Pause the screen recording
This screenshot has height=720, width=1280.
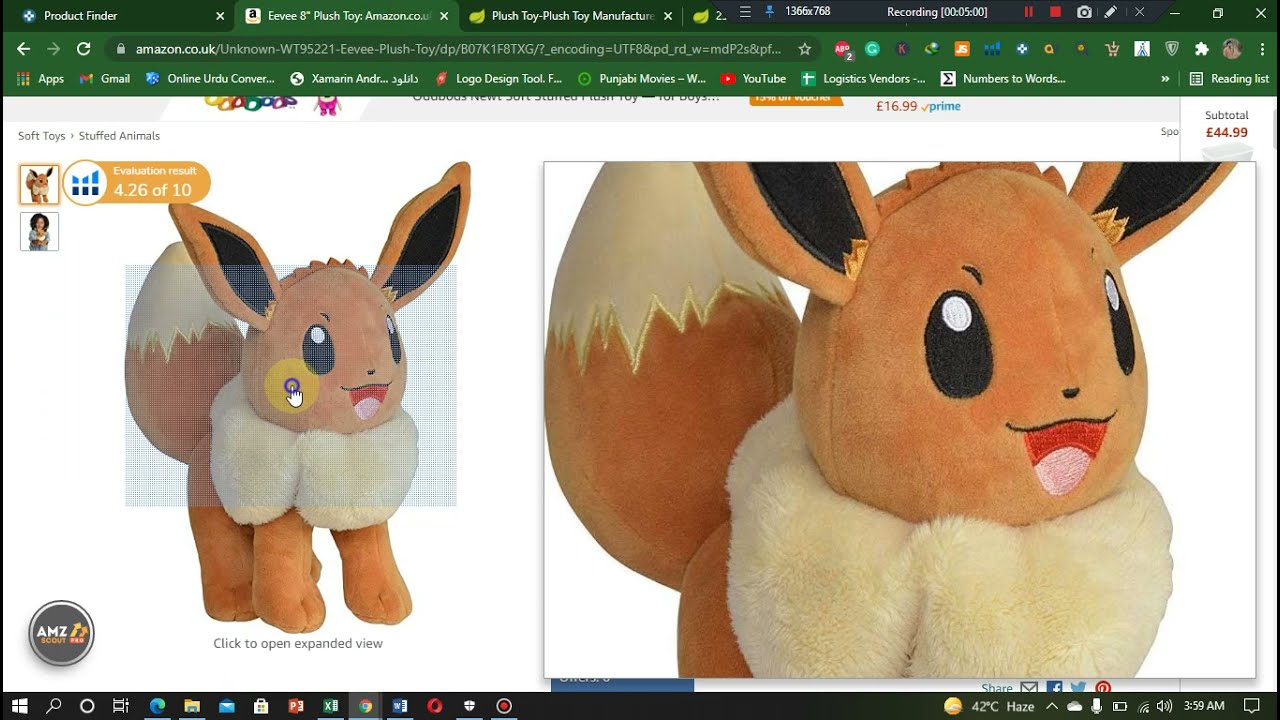click(1028, 13)
